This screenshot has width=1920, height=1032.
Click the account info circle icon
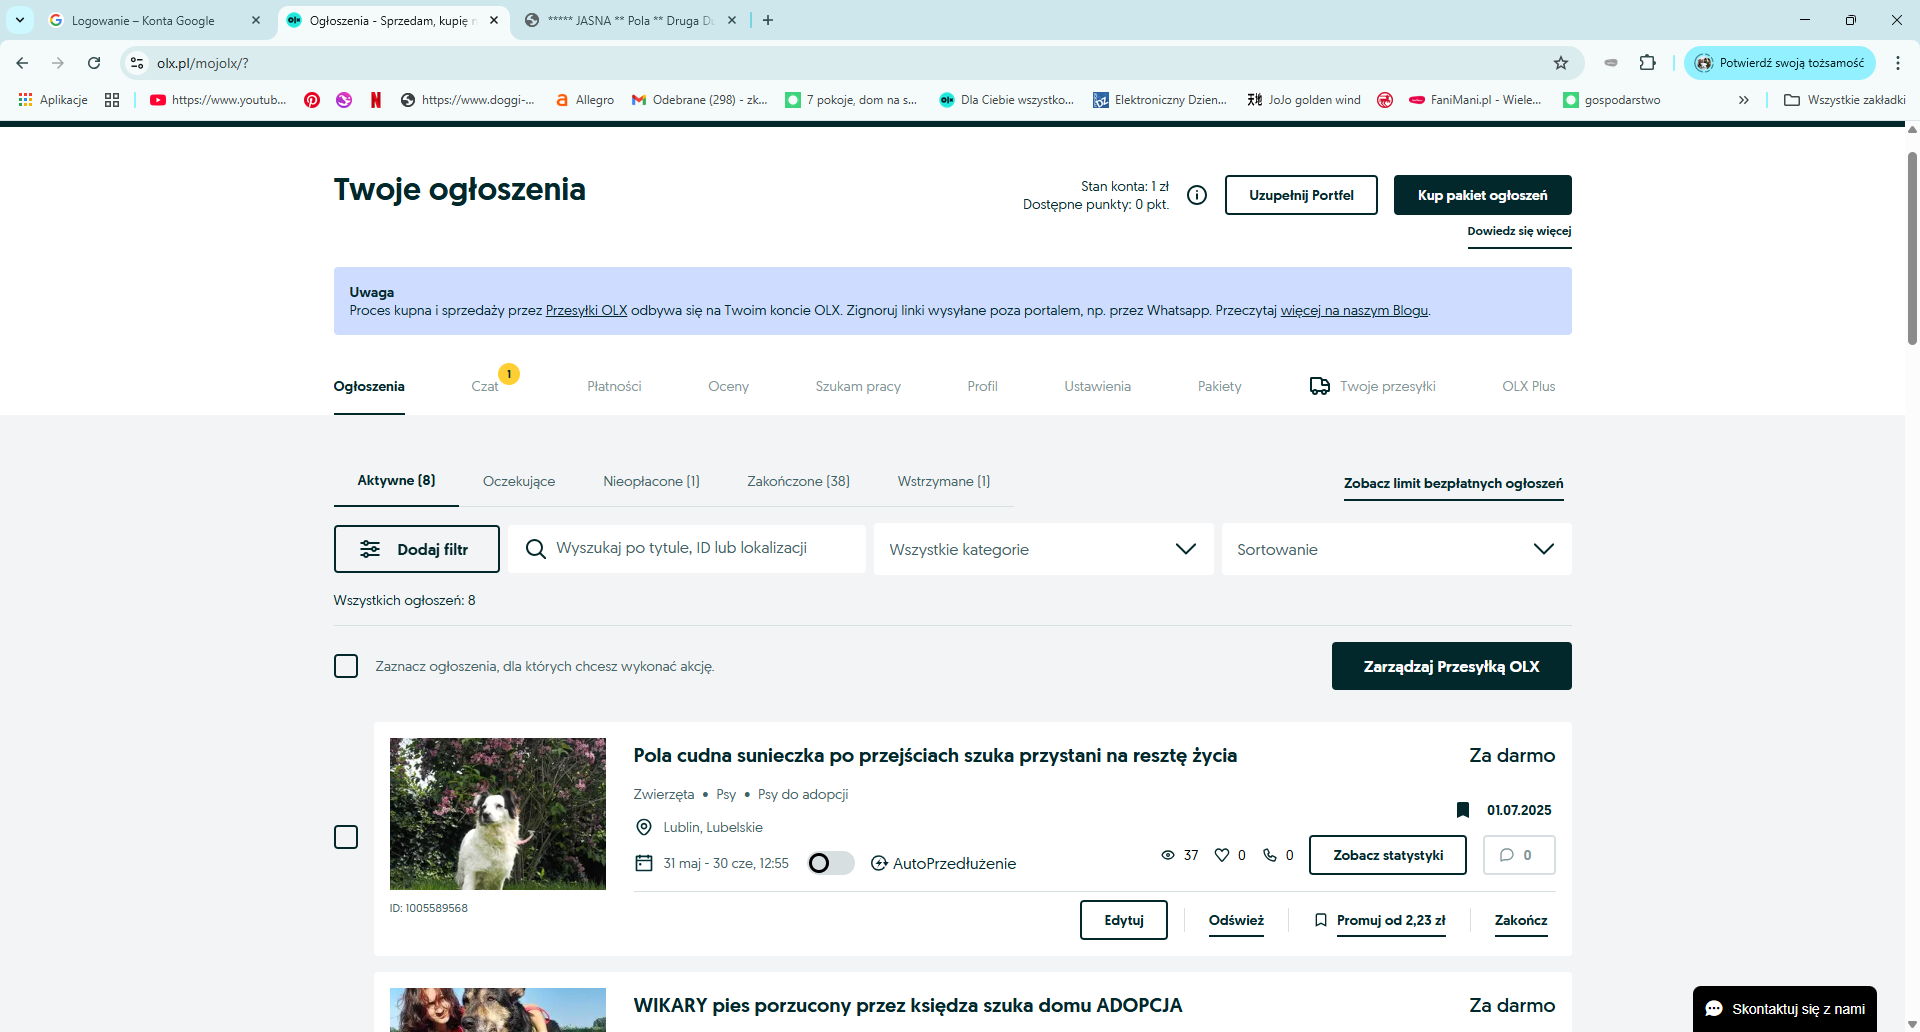[1197, 195]
